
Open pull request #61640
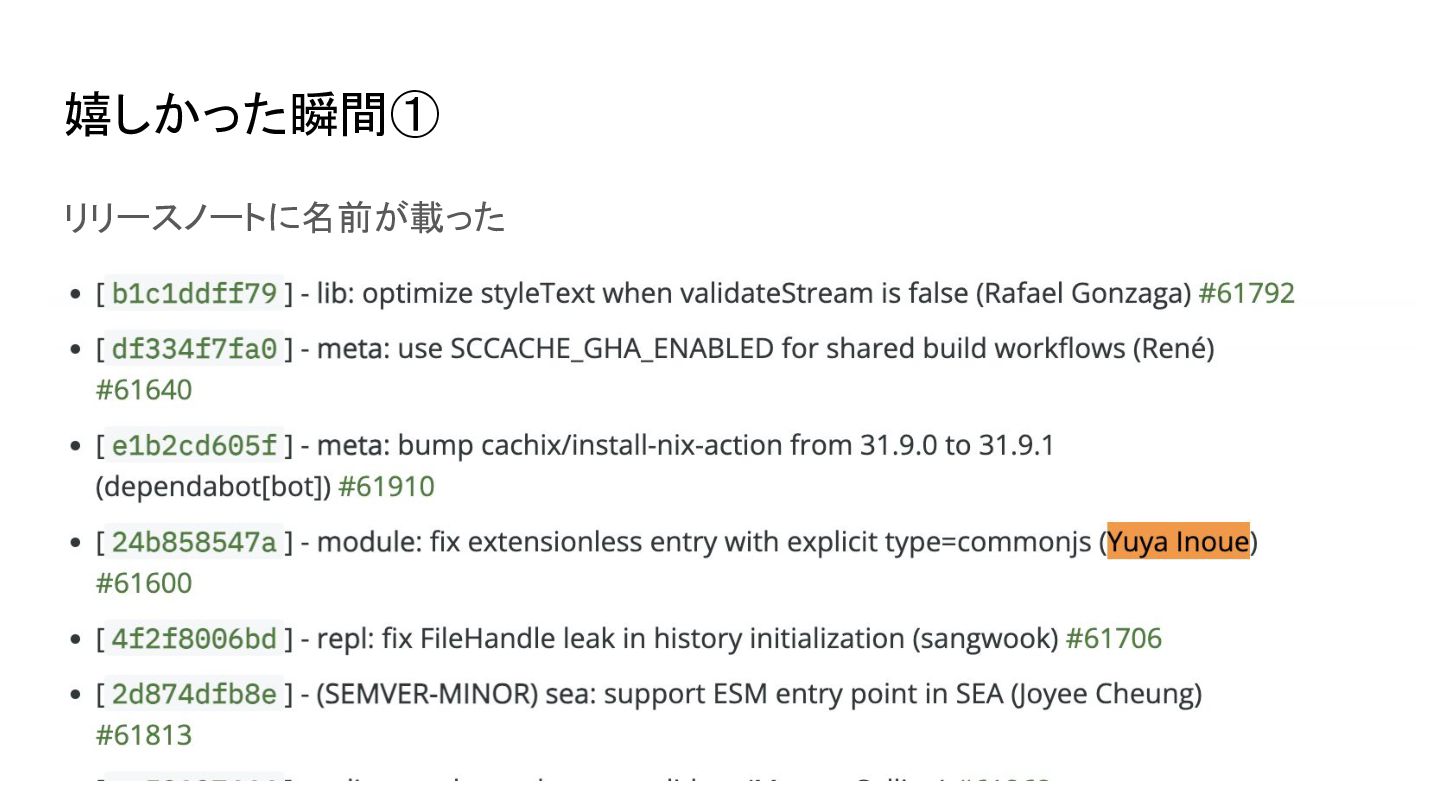coord(144,390)
